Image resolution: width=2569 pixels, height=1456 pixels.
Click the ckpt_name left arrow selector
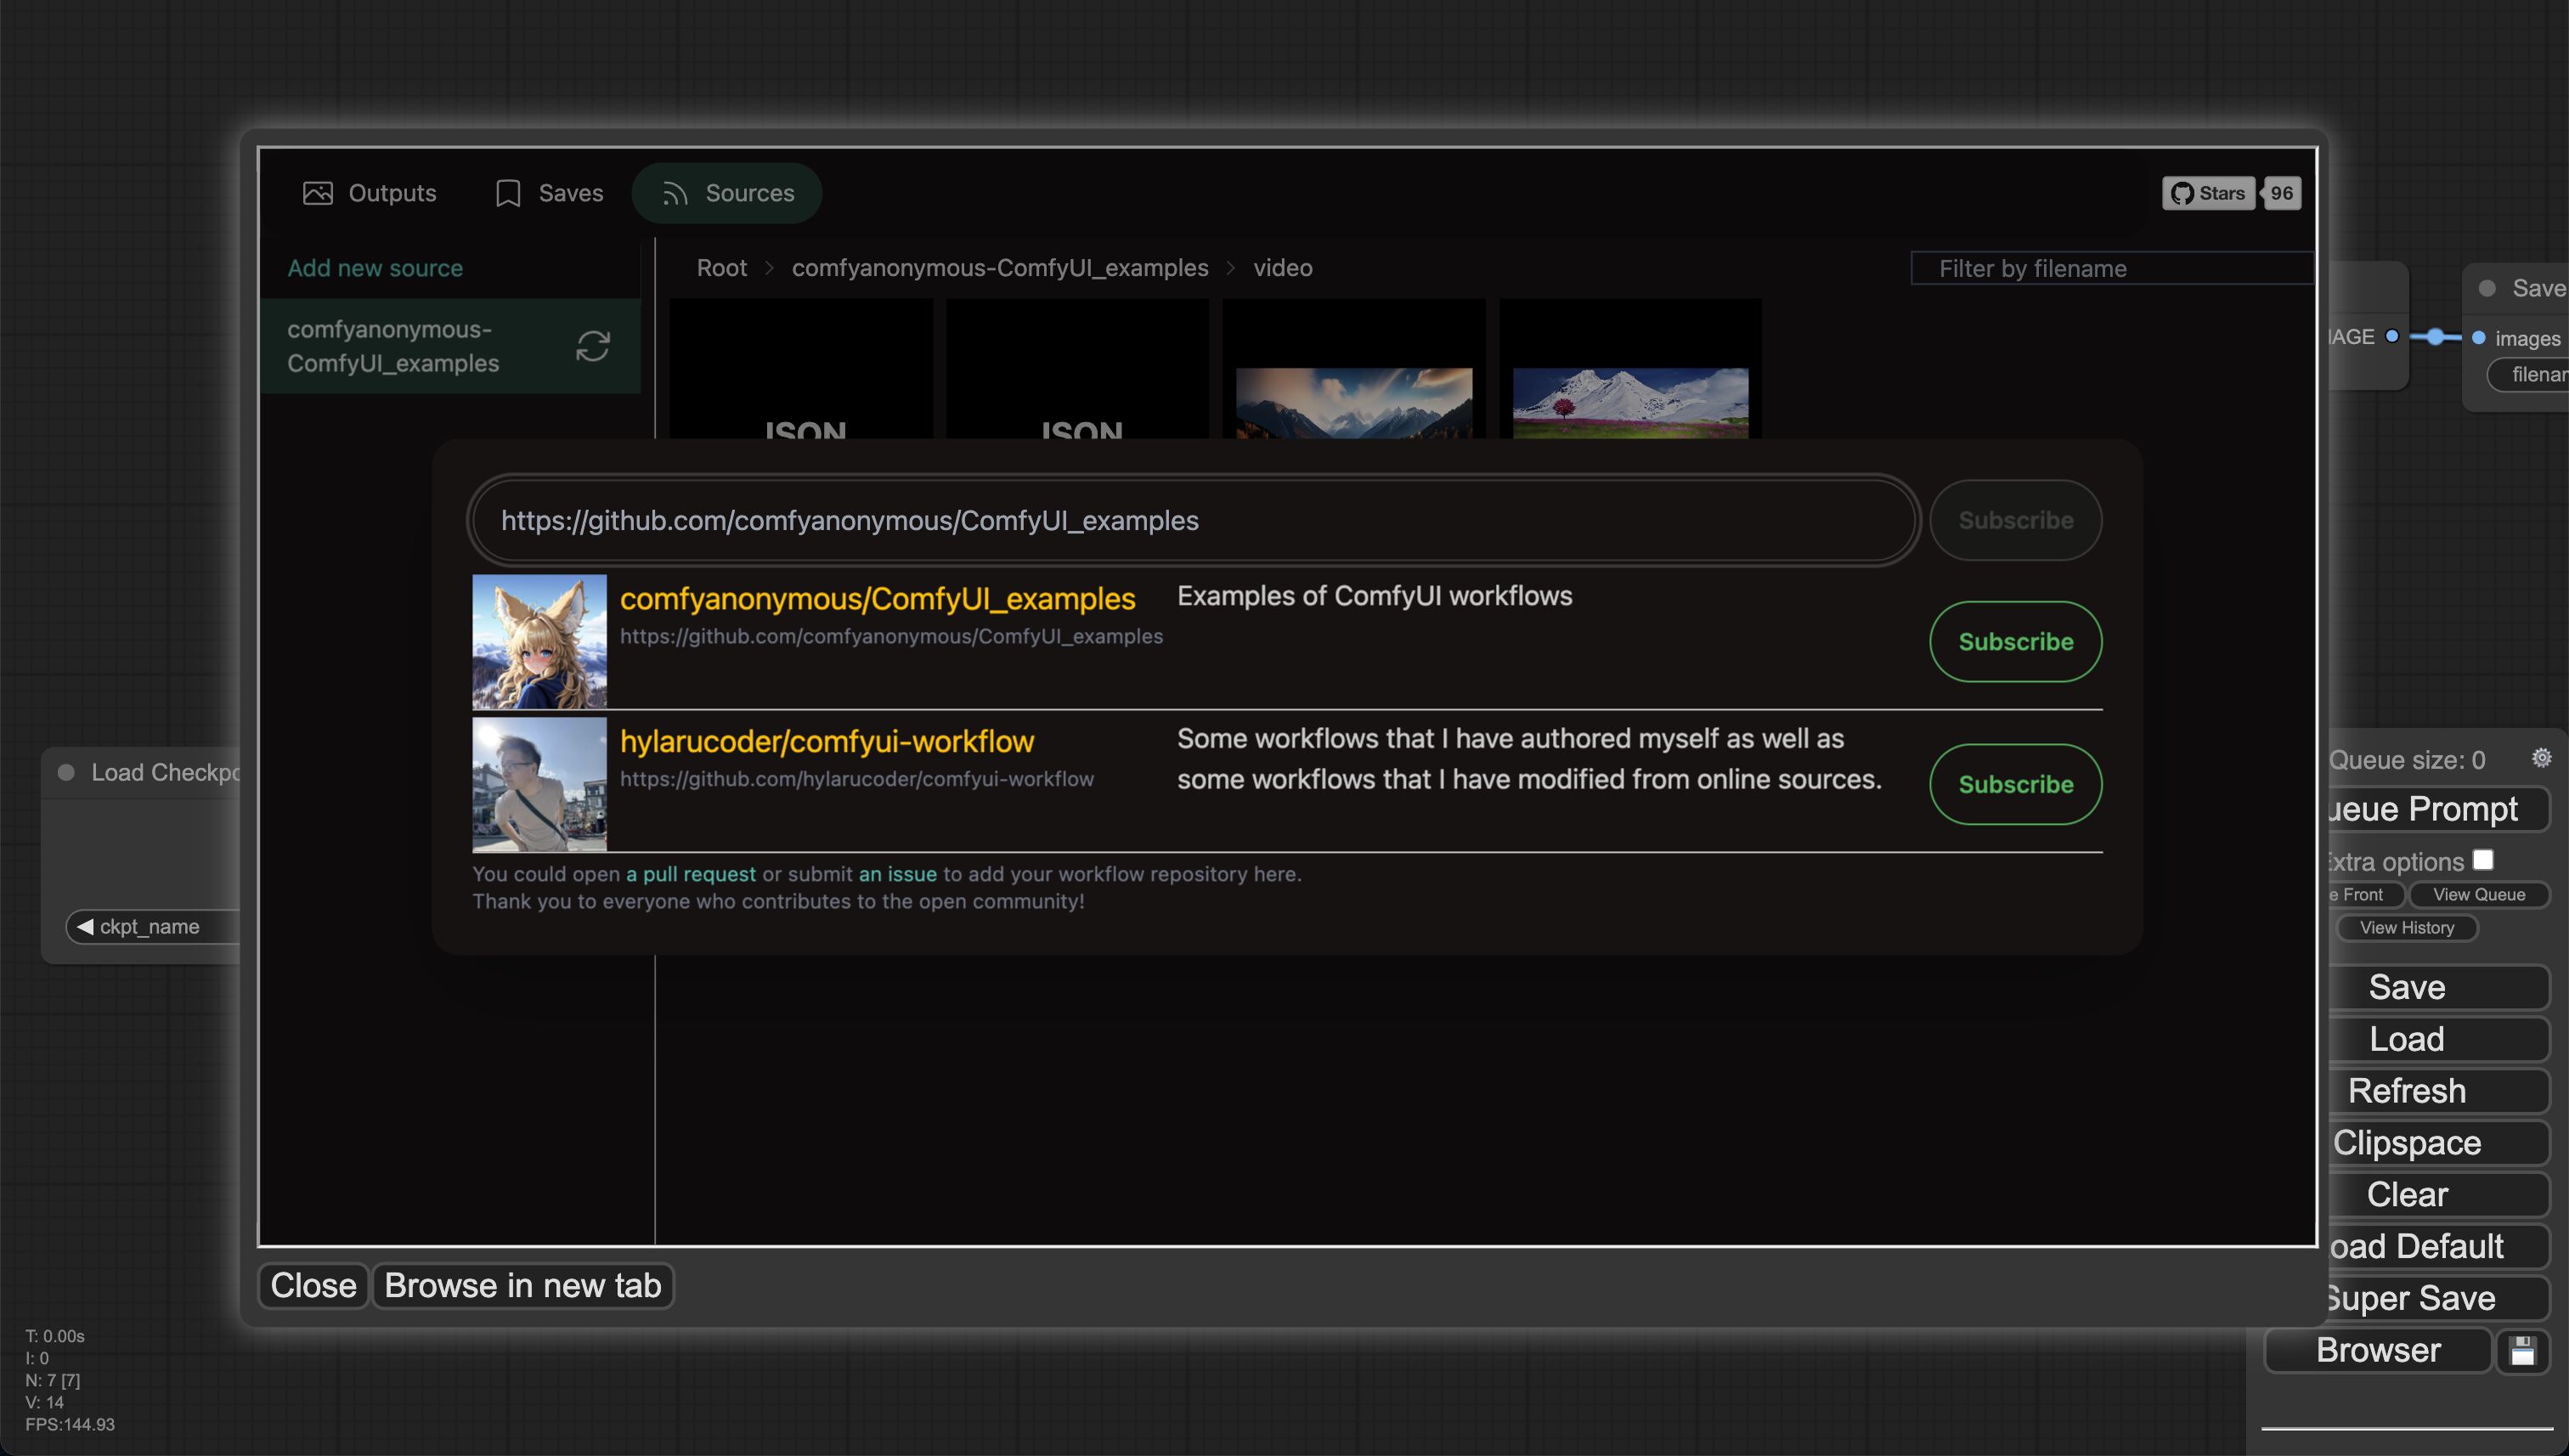(85, 926)
